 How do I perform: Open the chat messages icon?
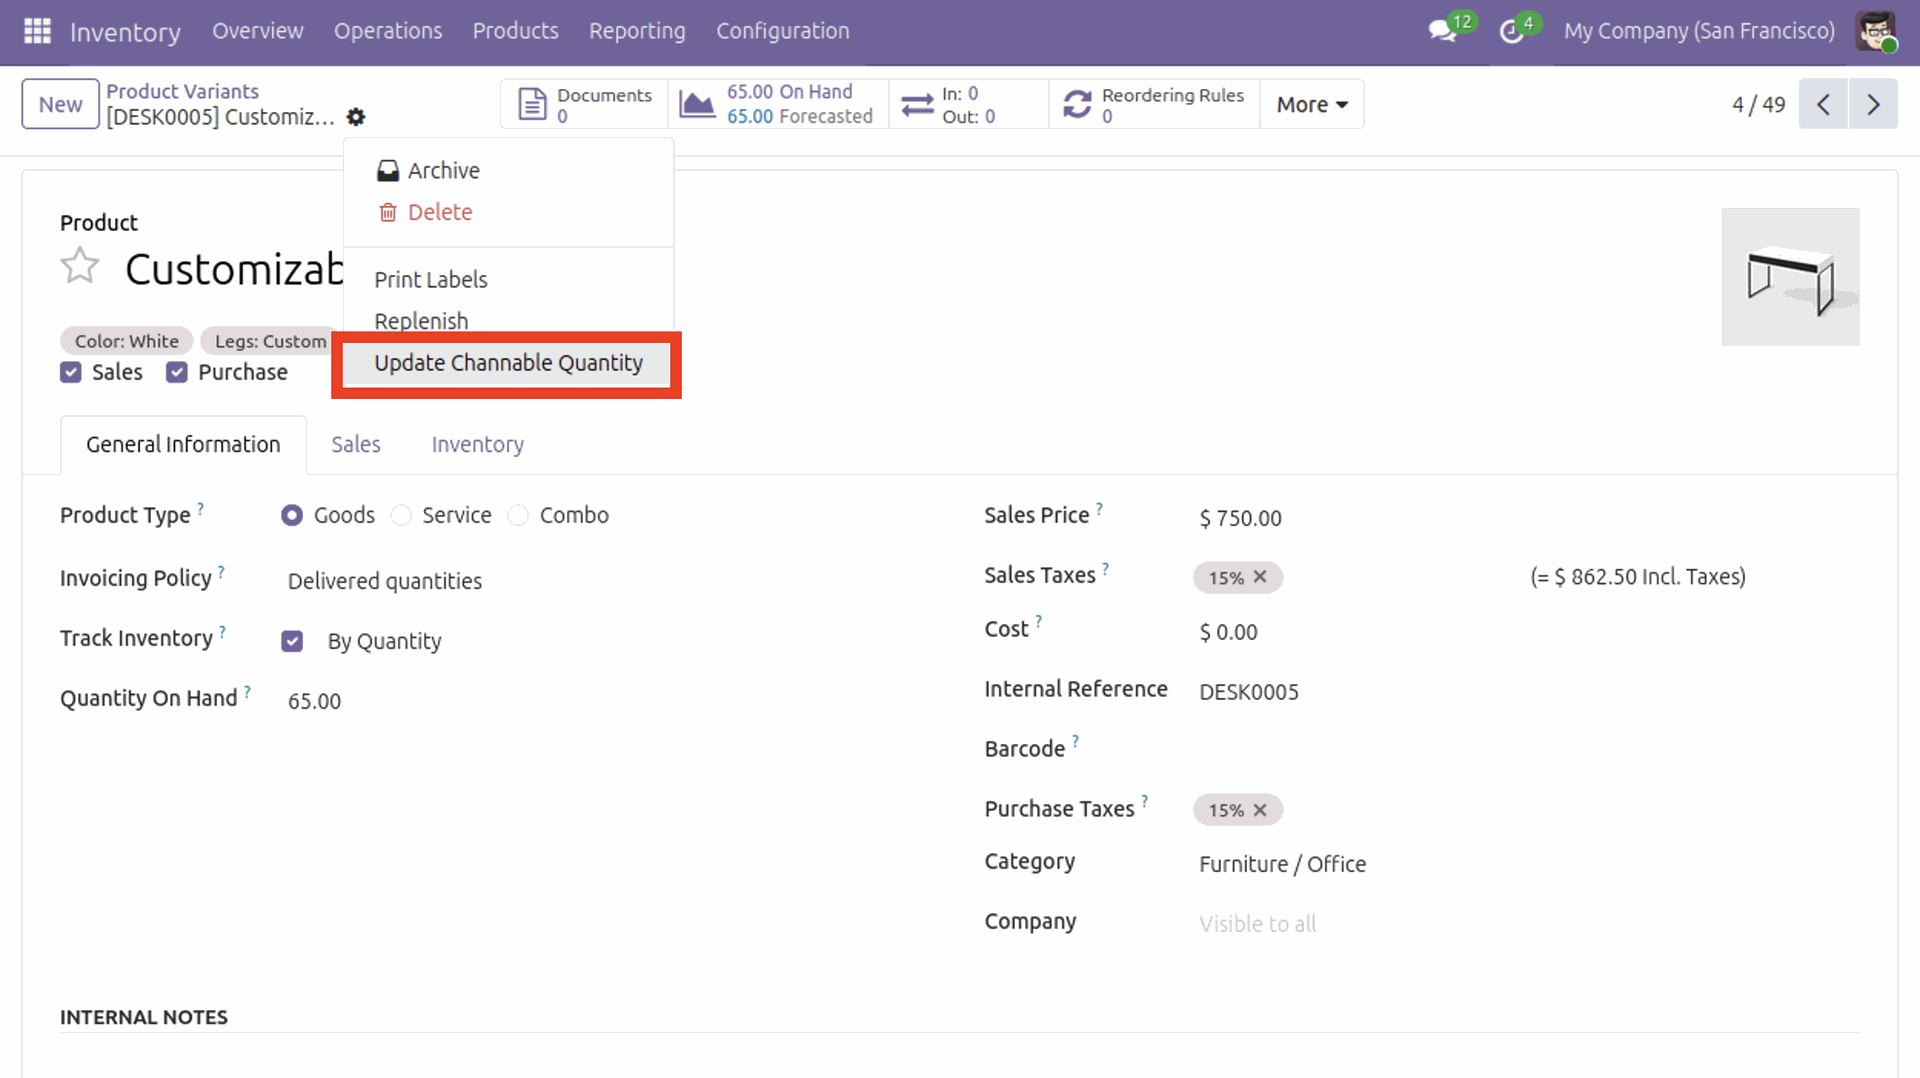[x=1441, y=31]
